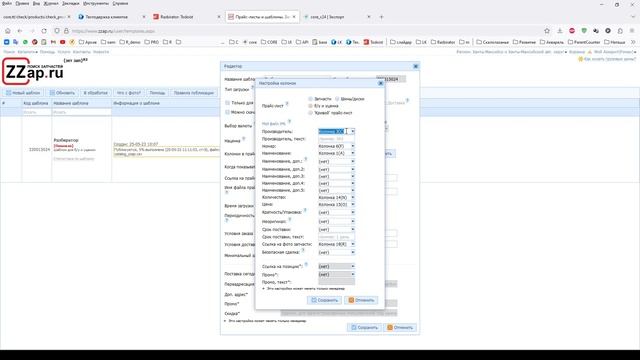The image size is (640, 360).
Task: Open the Цена column dropdown
Action: tap(353, 204)
